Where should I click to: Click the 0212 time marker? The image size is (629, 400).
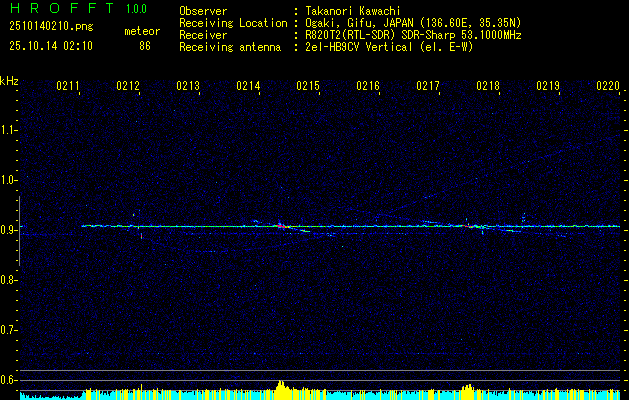pyautogui.click(x=128, y=85)
